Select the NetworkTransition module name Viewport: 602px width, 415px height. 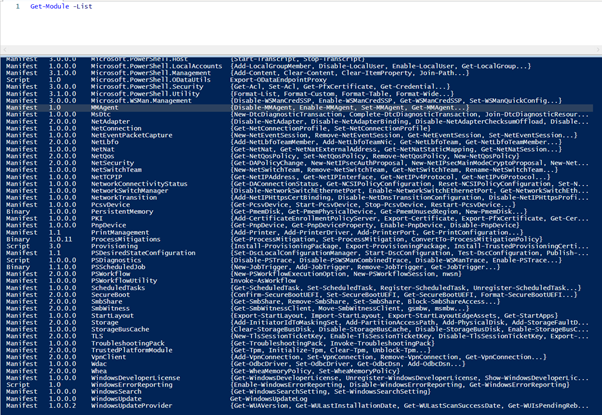coord(124,197)
